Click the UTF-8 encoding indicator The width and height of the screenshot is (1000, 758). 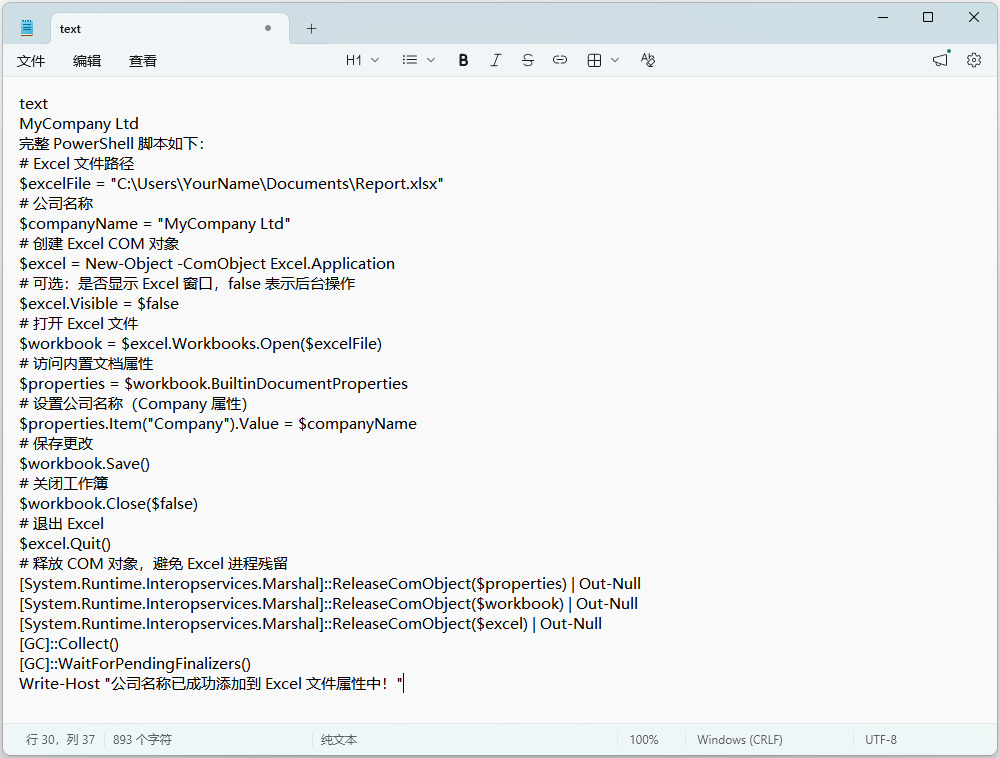click(881, 740)
